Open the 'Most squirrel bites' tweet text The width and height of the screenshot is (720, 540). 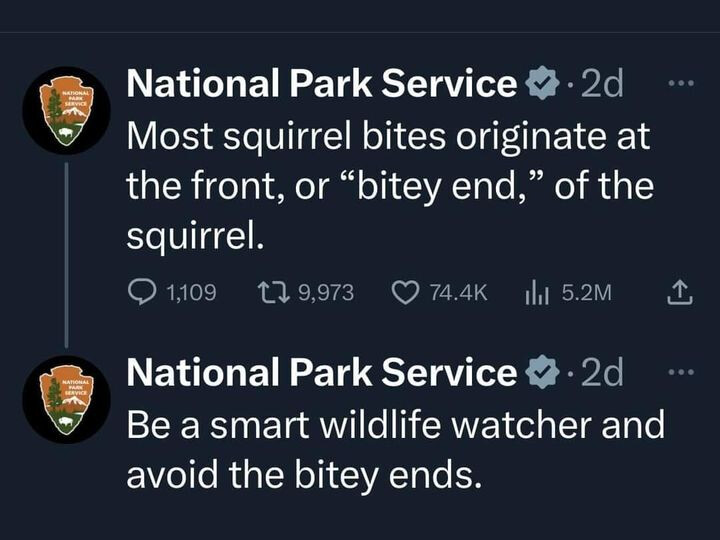pyautogui.click(x=388, y=185)
